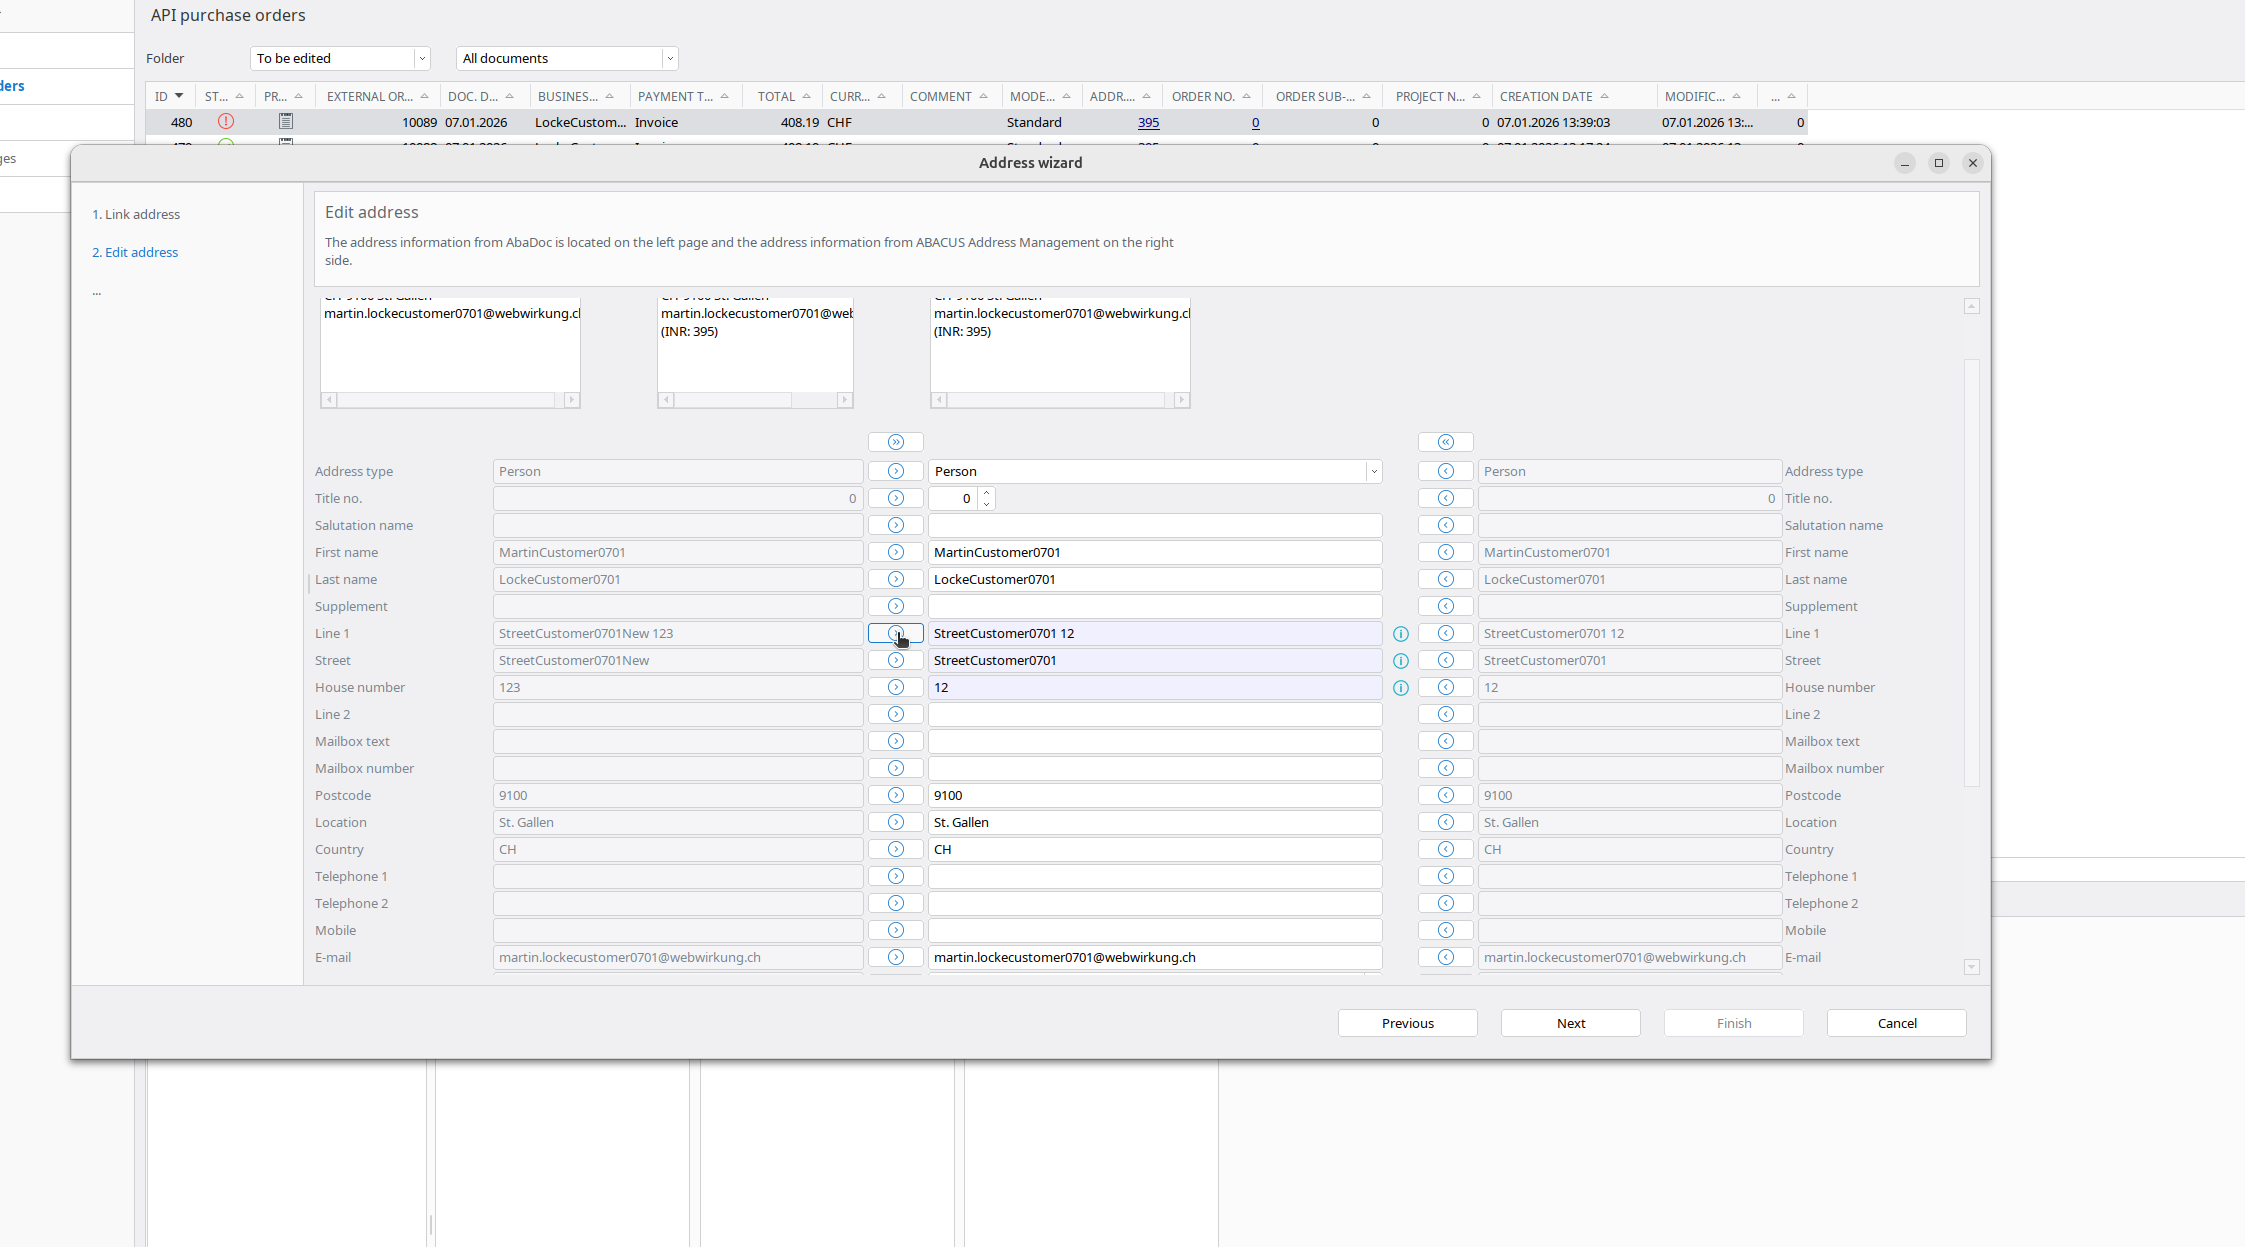Select step 2. Edit address

[x=135, y=252]
